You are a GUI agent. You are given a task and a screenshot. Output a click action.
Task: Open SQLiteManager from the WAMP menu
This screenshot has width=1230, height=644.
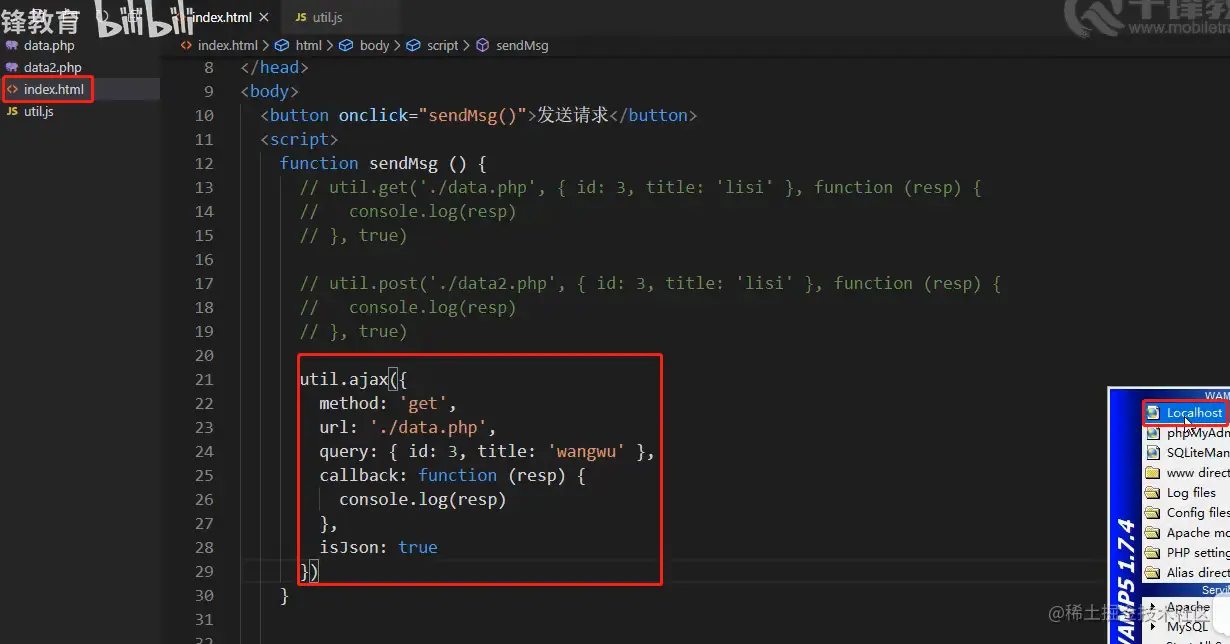pyautogui.click(x=1198, y=453)
